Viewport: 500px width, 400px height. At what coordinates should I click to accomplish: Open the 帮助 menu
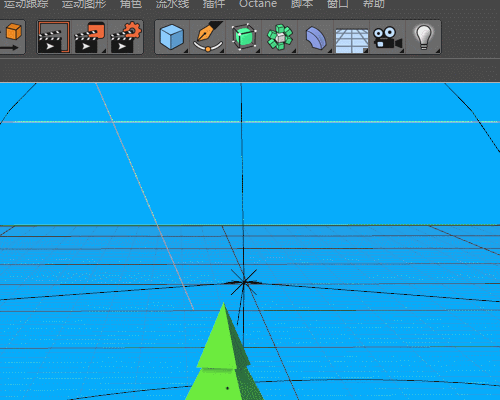[374, 4]
